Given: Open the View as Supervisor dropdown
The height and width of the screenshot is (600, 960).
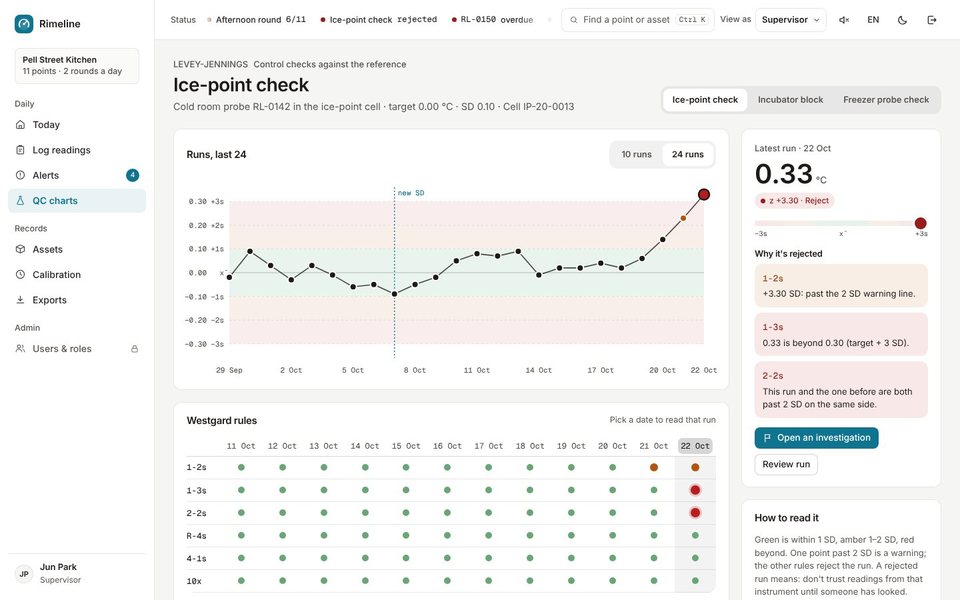Looking at the screenshot, I should (x=790, y=20).
